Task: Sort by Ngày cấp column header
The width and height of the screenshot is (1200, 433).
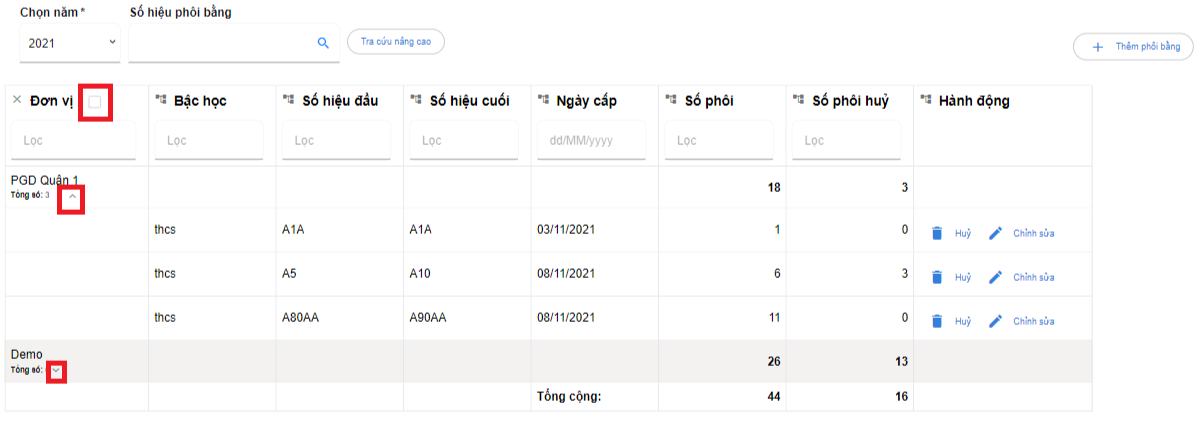Action: pyautogui.click(x=590, y=101)
